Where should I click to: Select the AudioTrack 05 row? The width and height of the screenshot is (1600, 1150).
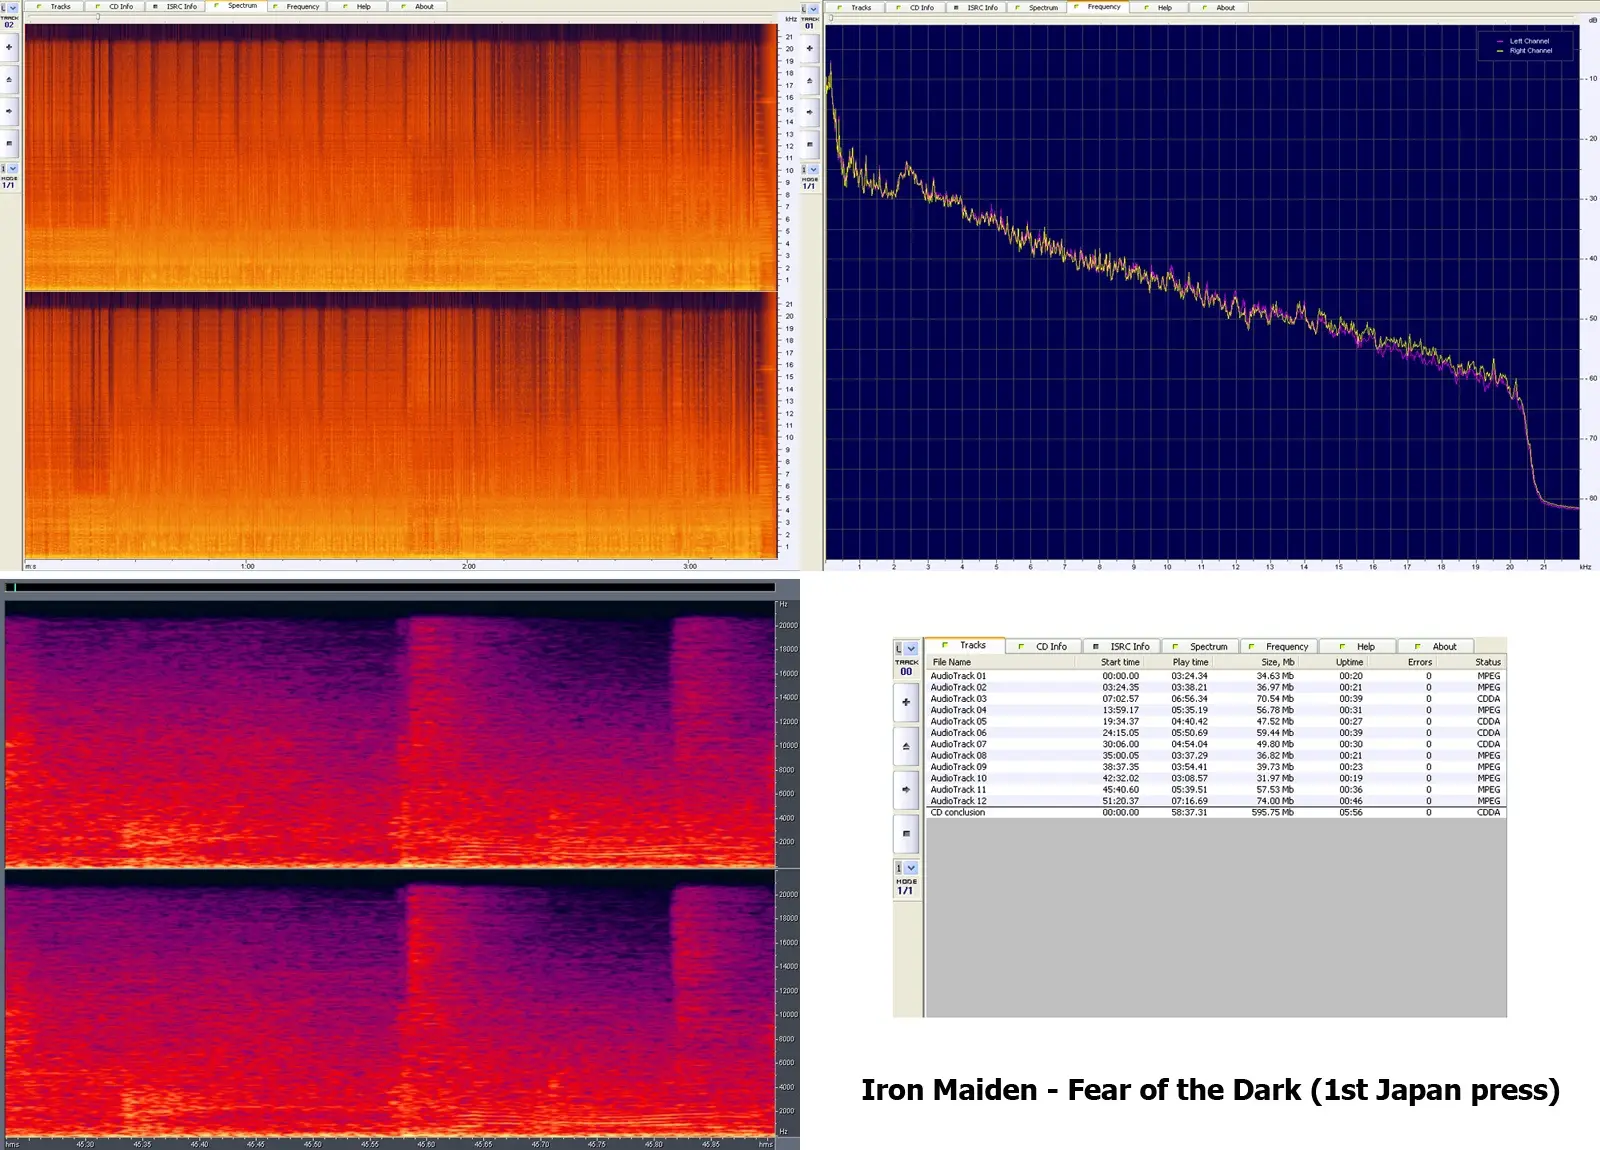[1216, 721]
